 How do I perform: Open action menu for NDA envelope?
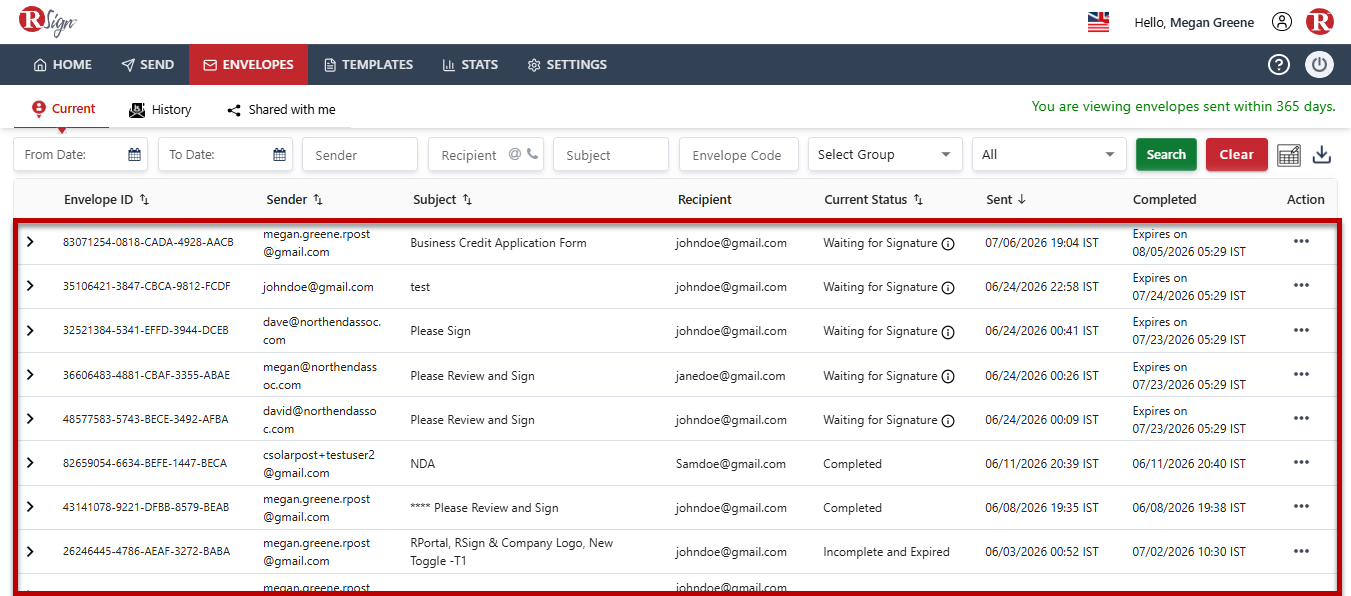coord(1301,462)
